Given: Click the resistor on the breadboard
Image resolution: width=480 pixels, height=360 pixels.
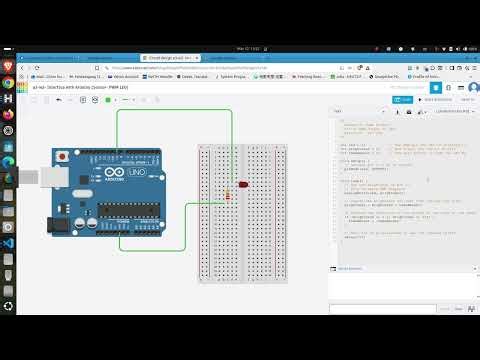Looking at the screenshot, I should tap(228, 195).
